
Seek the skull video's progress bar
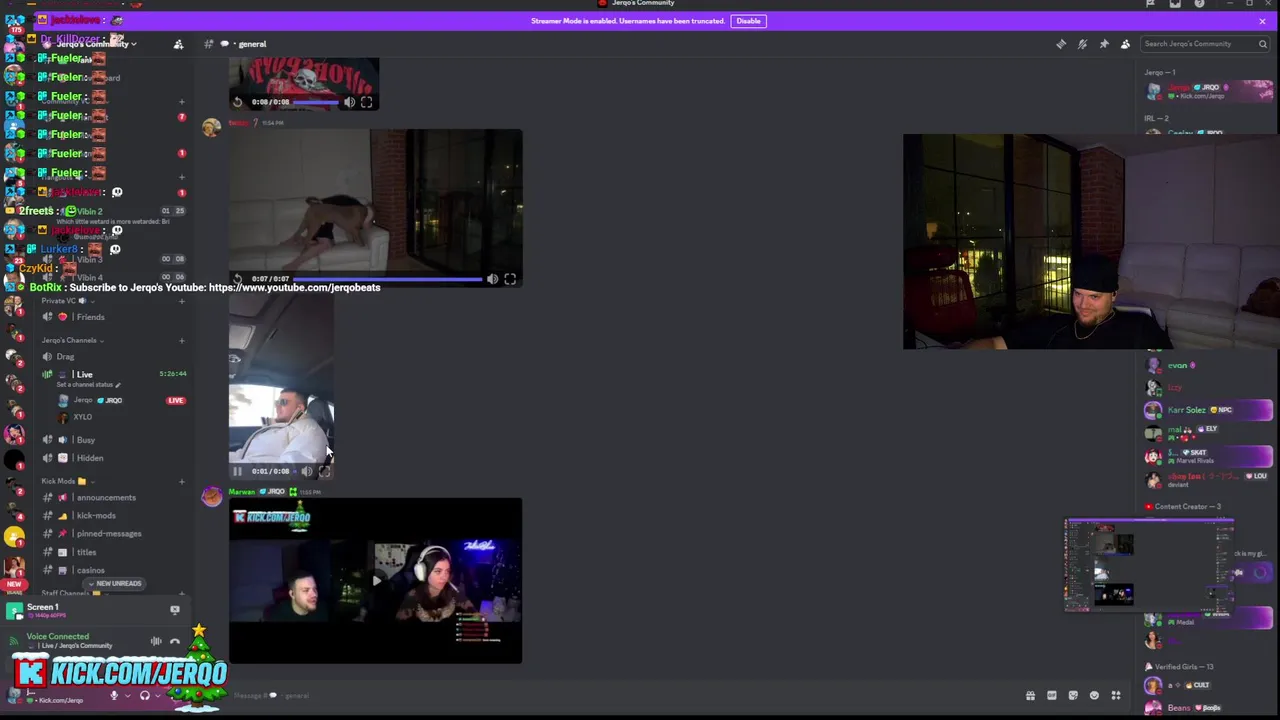[x=316, y=102]
